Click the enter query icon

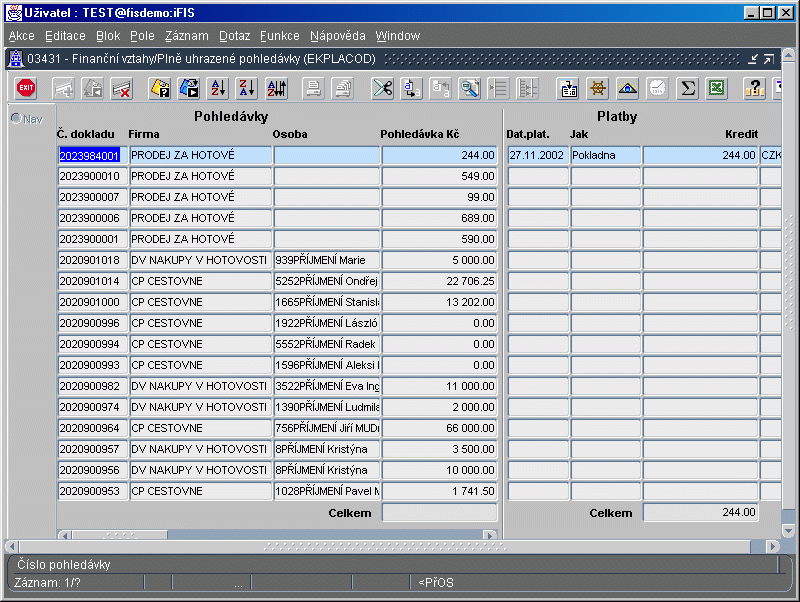pyautogui.click(x=160, y=88)
